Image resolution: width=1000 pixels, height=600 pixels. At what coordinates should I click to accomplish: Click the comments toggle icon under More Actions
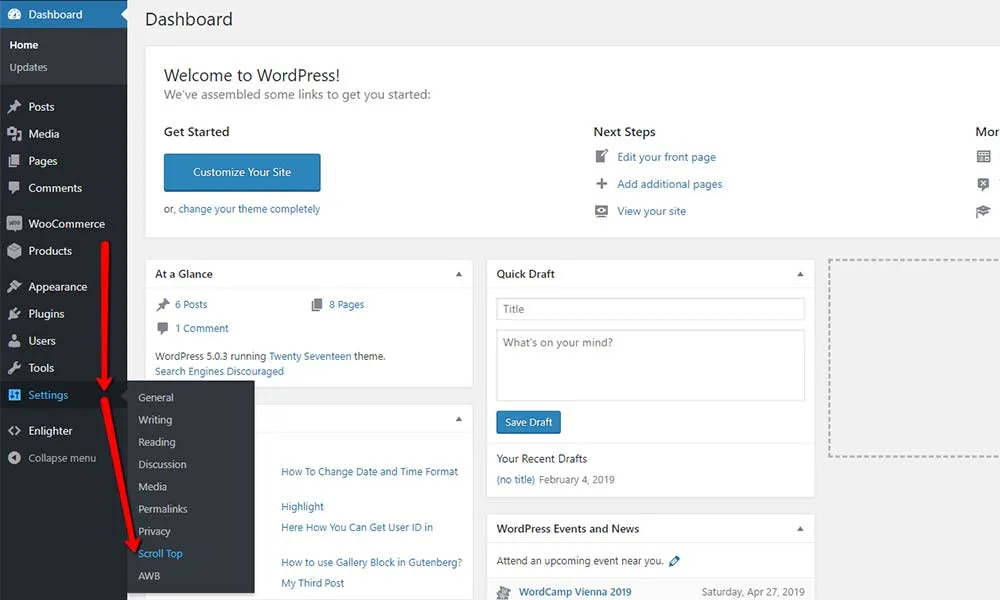pyautogui.click(x=983, y=184)
